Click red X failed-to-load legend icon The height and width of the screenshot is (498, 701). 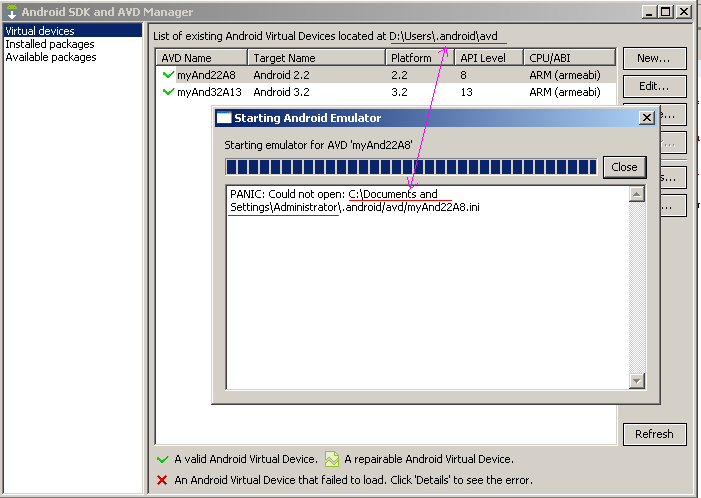point(162,480)
